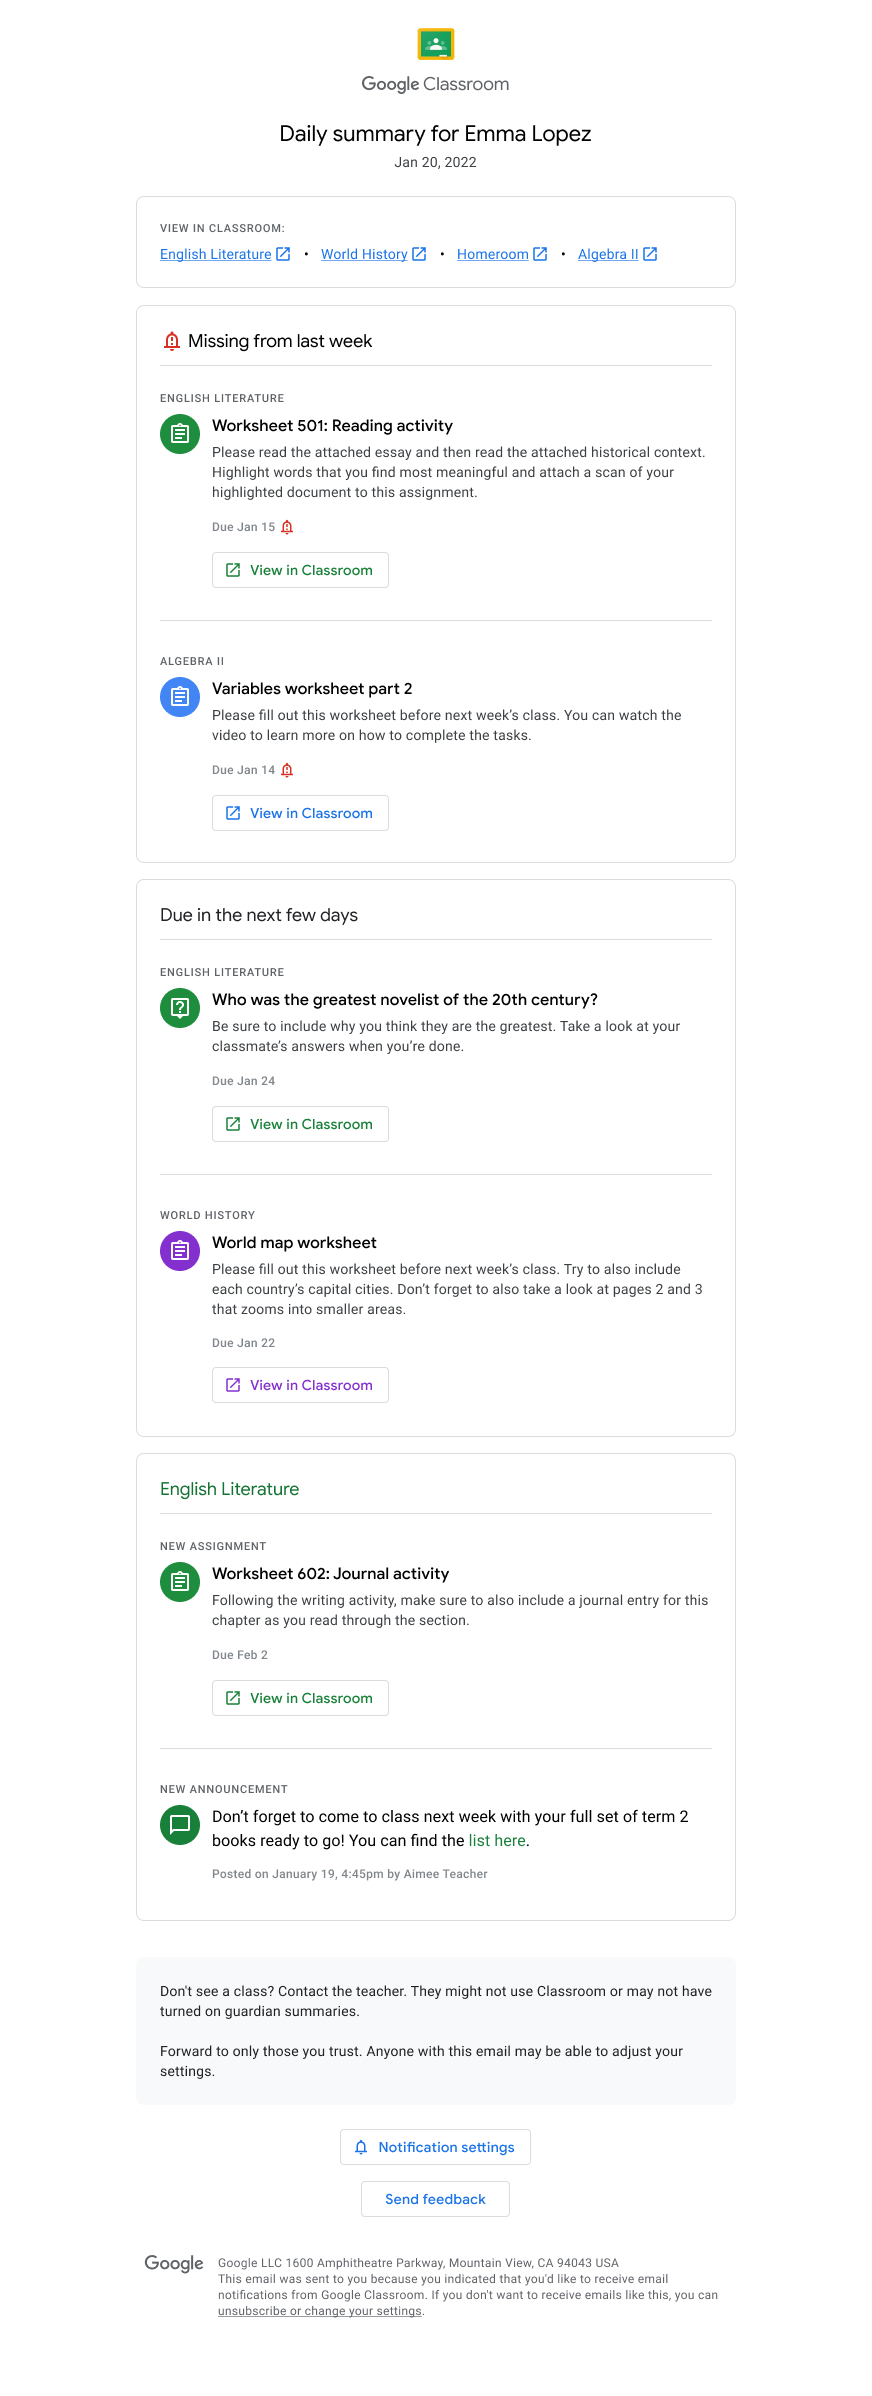Click the Google Classroom logo icon
The height and width of the screenshot is (2396, 872).
click(x=436, y=44)
